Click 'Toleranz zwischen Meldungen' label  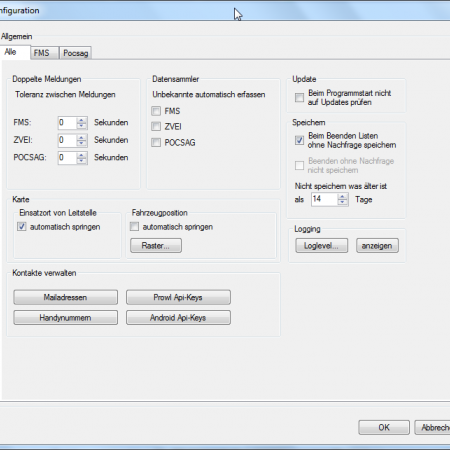(65, 95)
